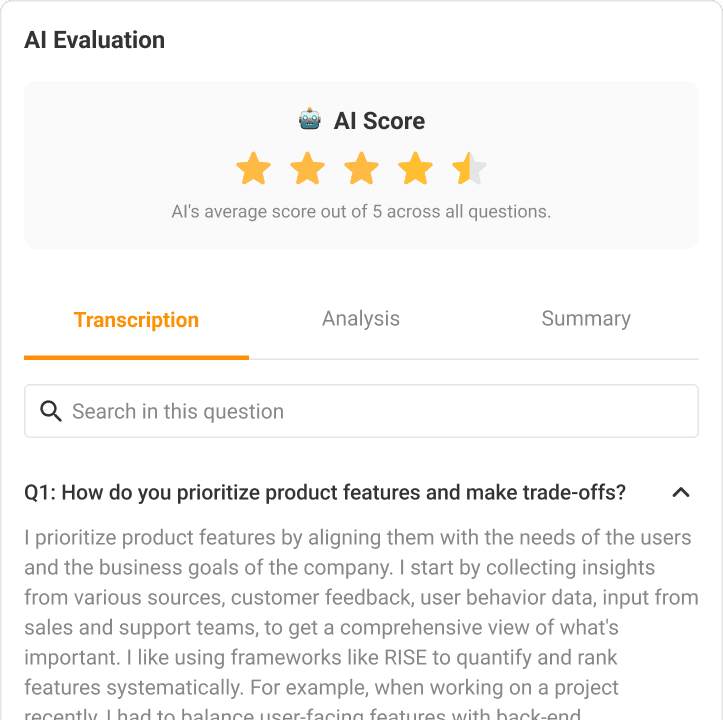Click the 'AI Score' label
This screenshot has width=723, height=720.
379,121
